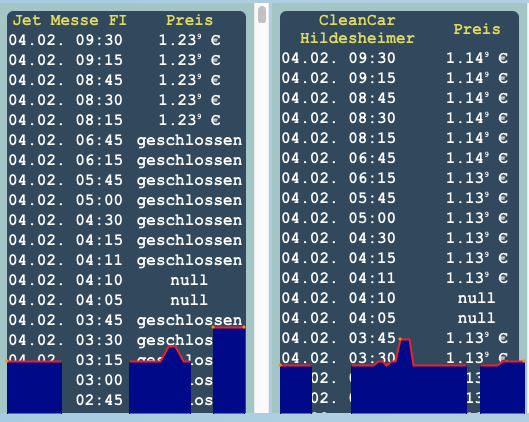
Task: Click the geschlossen entry at 06:45 in Jet Messe
Action: (189, 140)
